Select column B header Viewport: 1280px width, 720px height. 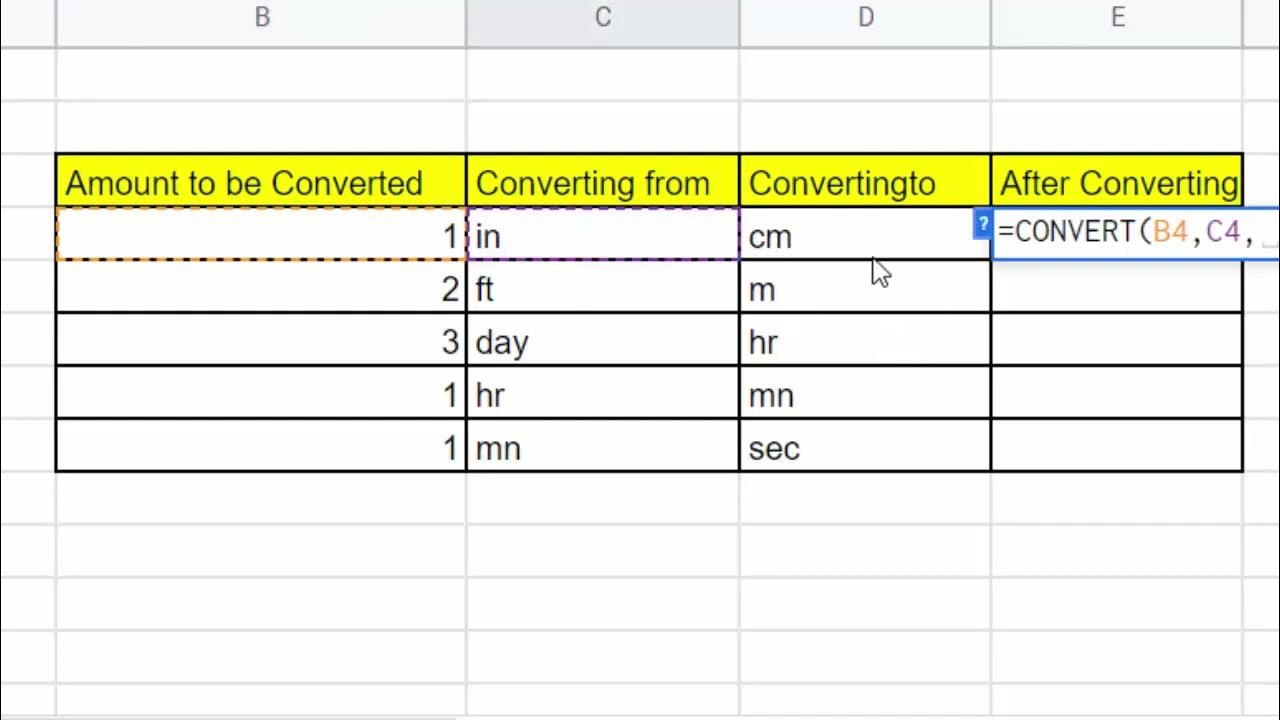click(261, 18)
